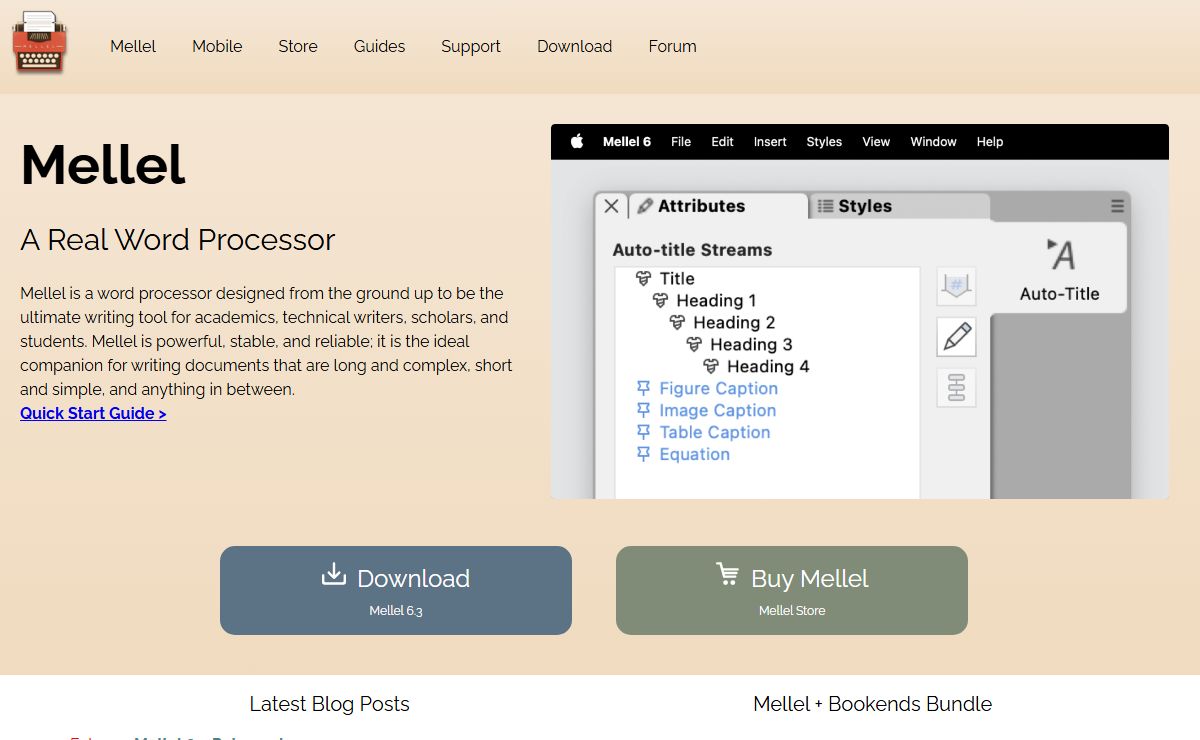Click the stream structure icon below pencil
The image size is (1200, 740).
tap(956, 387)
